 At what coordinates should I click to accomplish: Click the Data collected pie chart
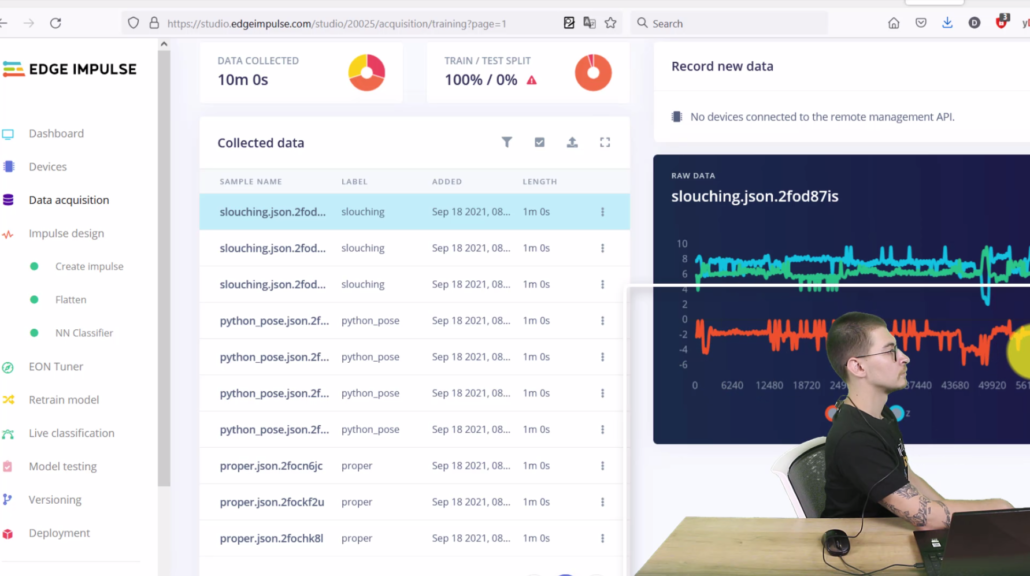366,72
